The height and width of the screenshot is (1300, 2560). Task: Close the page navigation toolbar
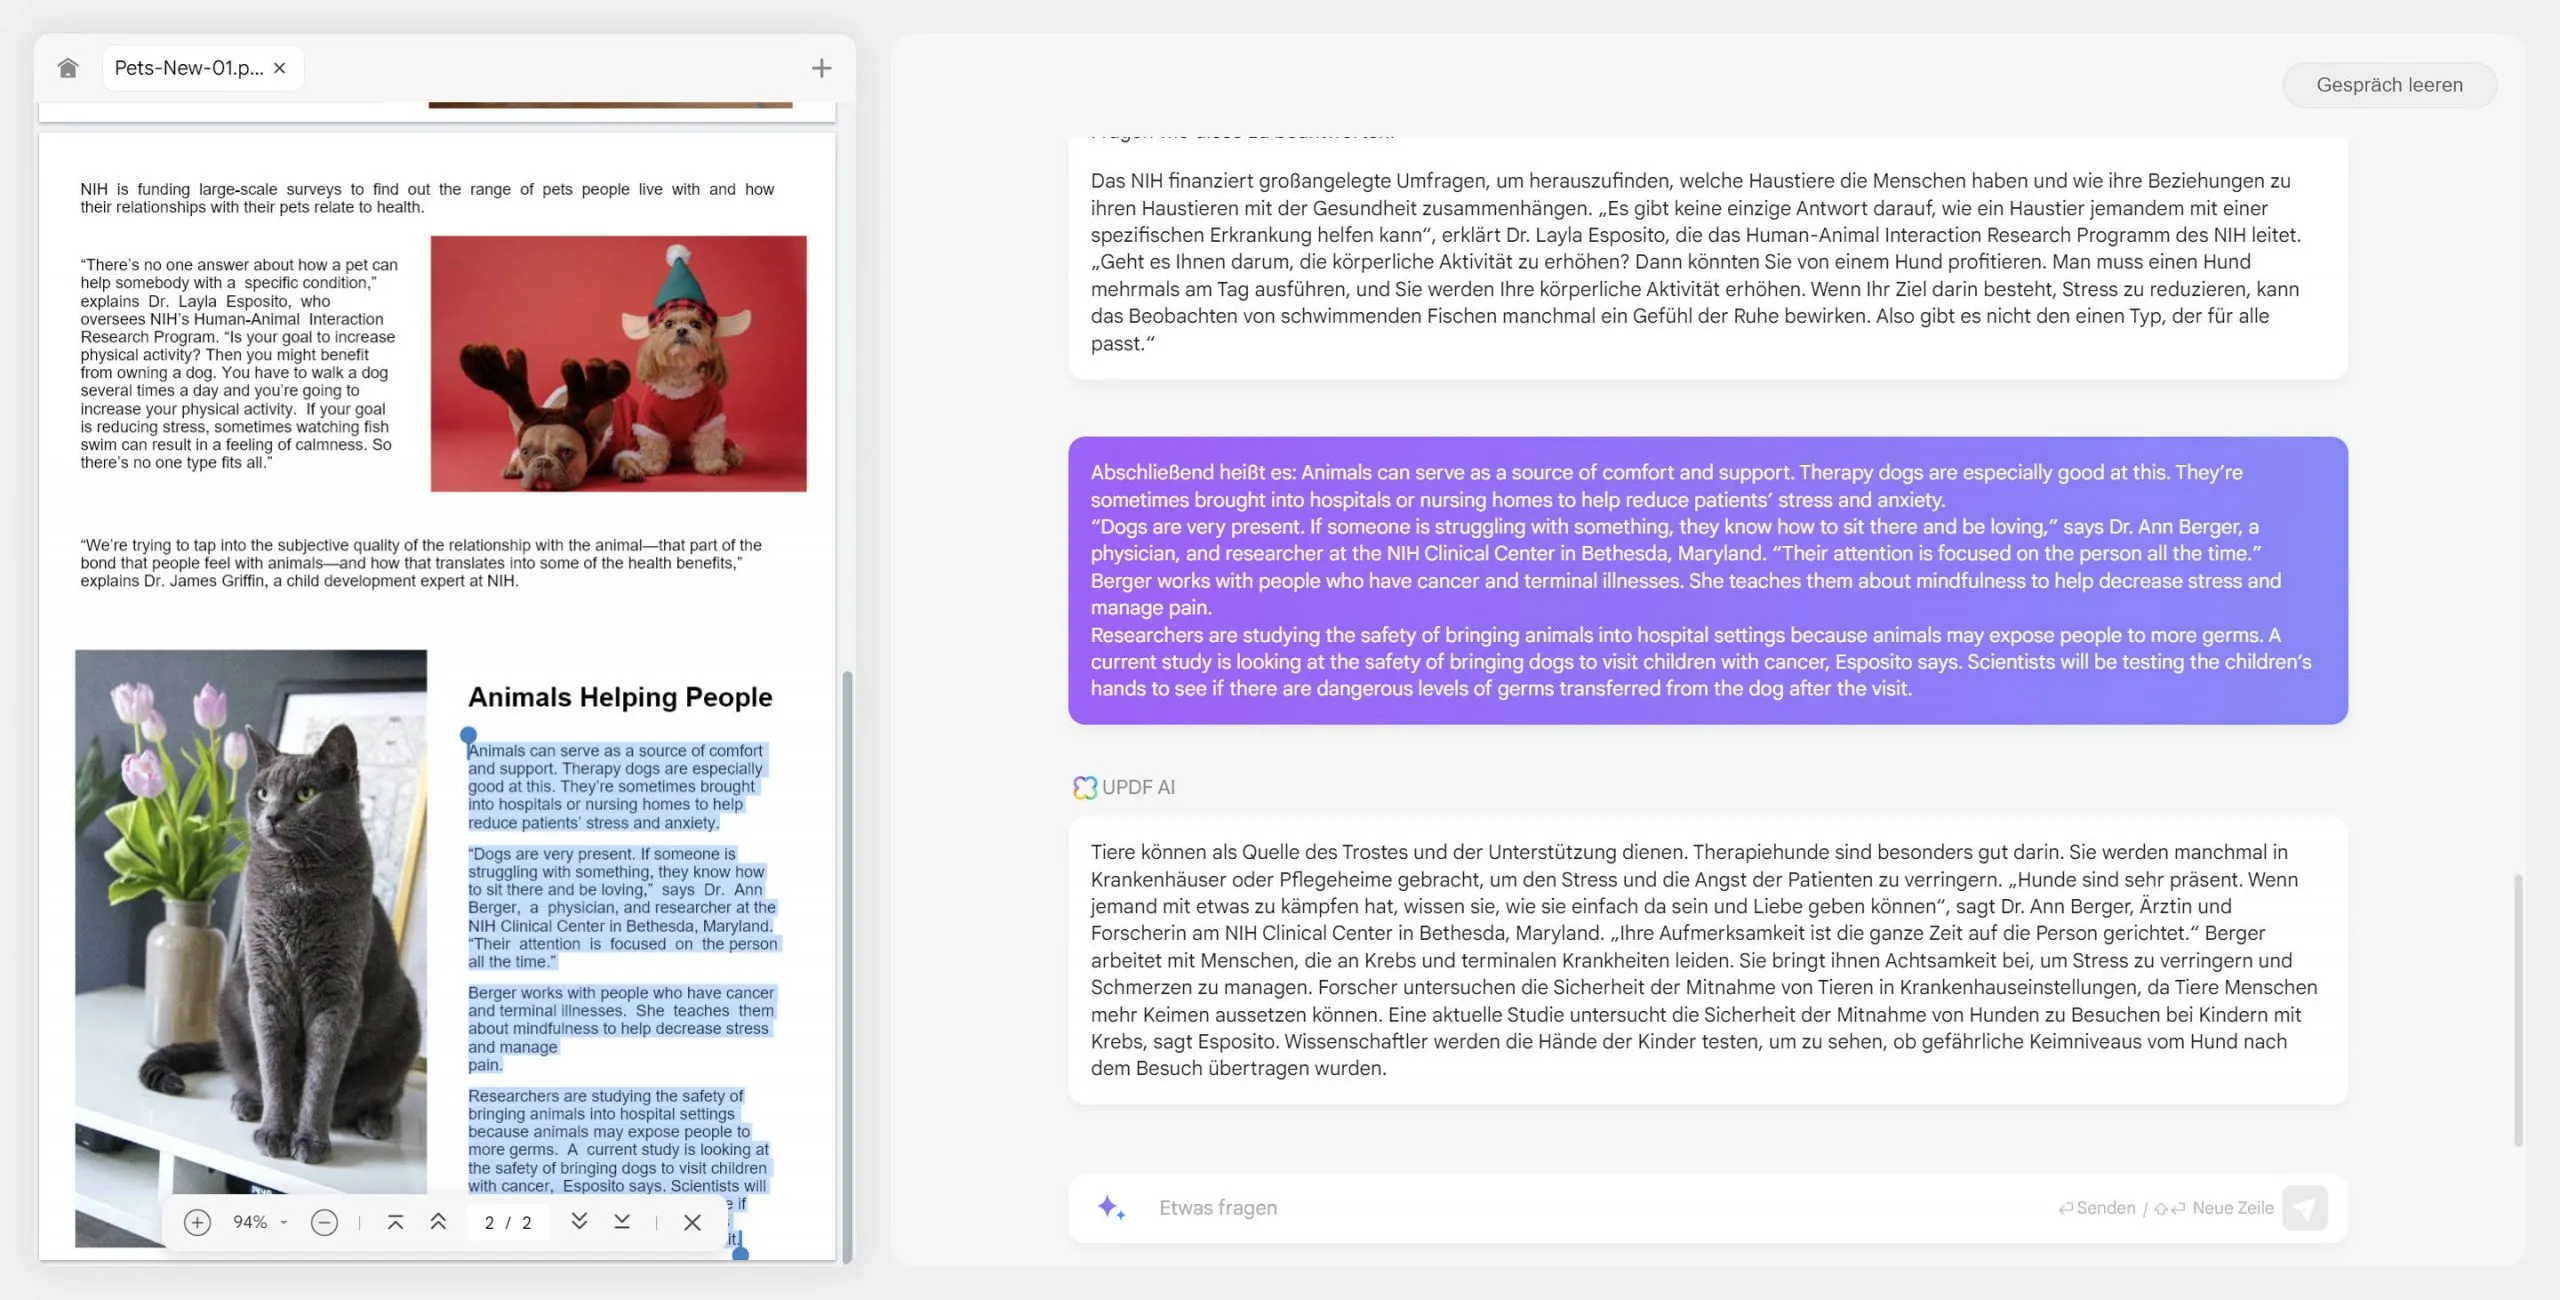[x=692, y=1222]
